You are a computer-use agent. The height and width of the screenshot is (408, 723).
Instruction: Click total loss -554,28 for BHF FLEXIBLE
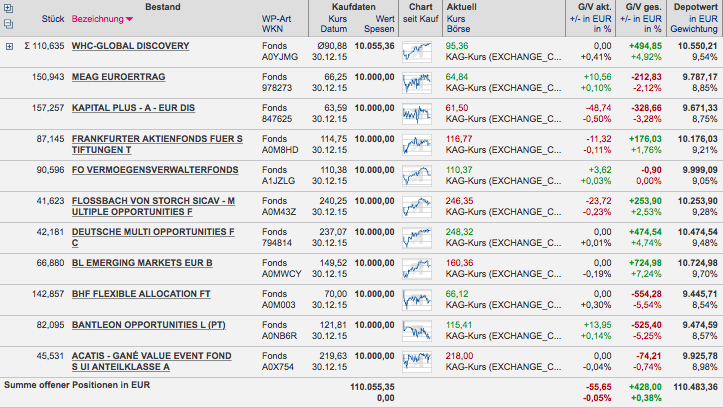[x=646, y=294]
